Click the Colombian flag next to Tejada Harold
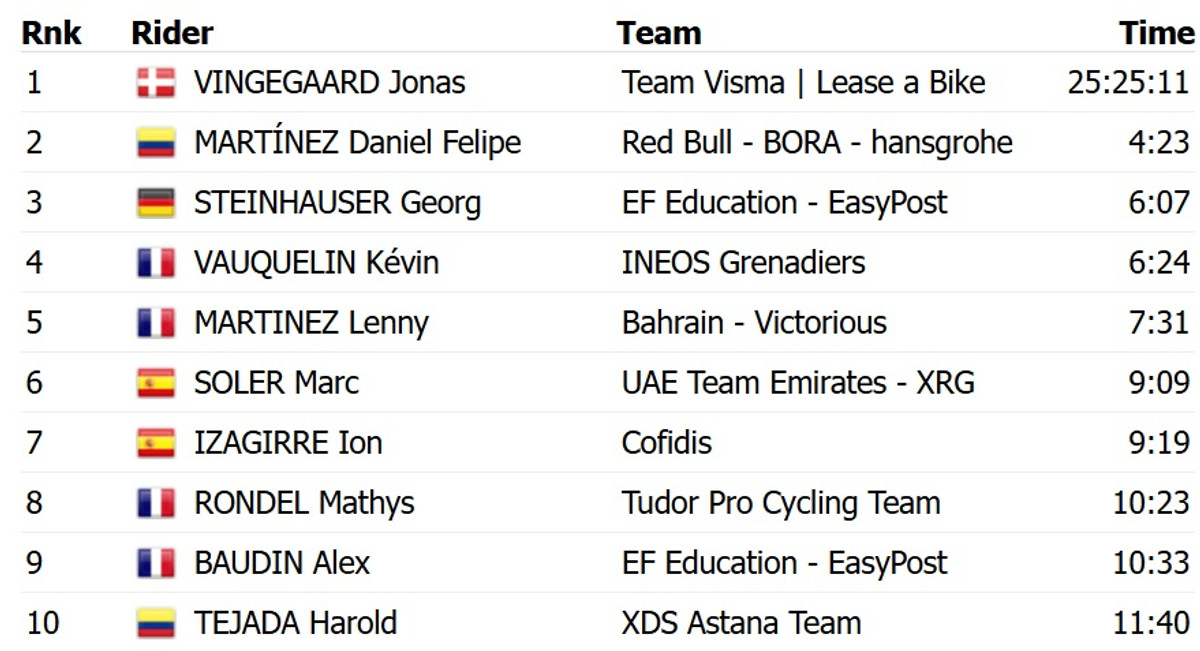Screen dimensions: 1200x651 156,622
